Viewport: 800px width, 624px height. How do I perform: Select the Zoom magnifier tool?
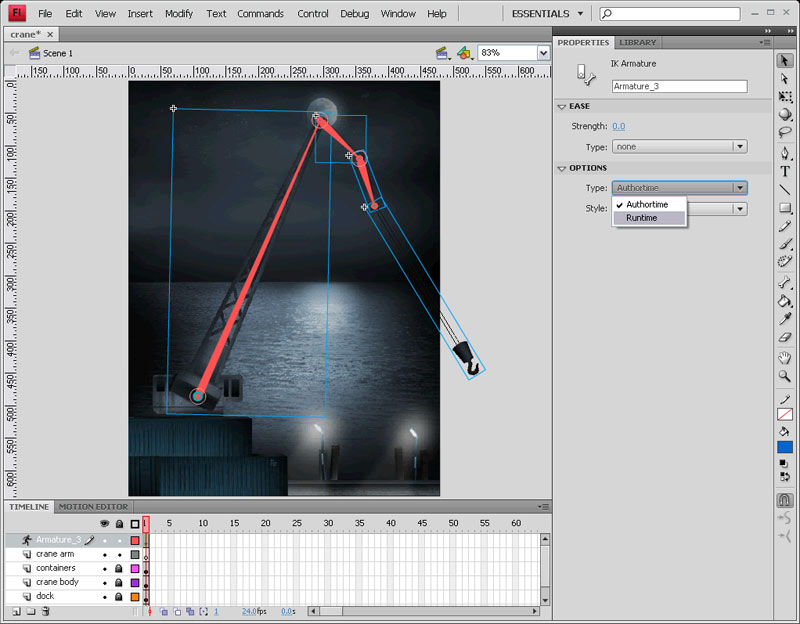(x=785, y=376)
